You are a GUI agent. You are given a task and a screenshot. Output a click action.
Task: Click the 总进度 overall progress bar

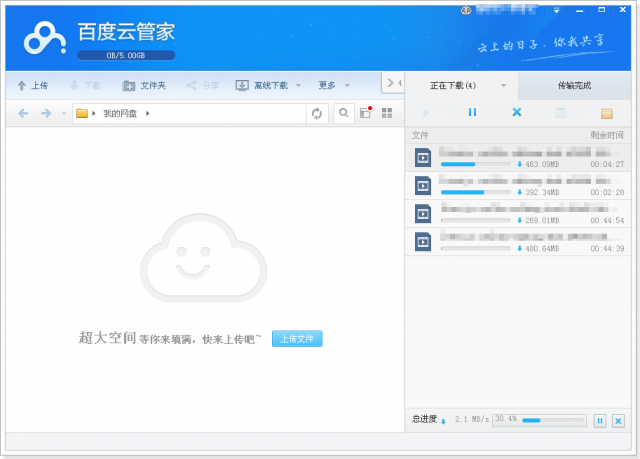point(539,420)
